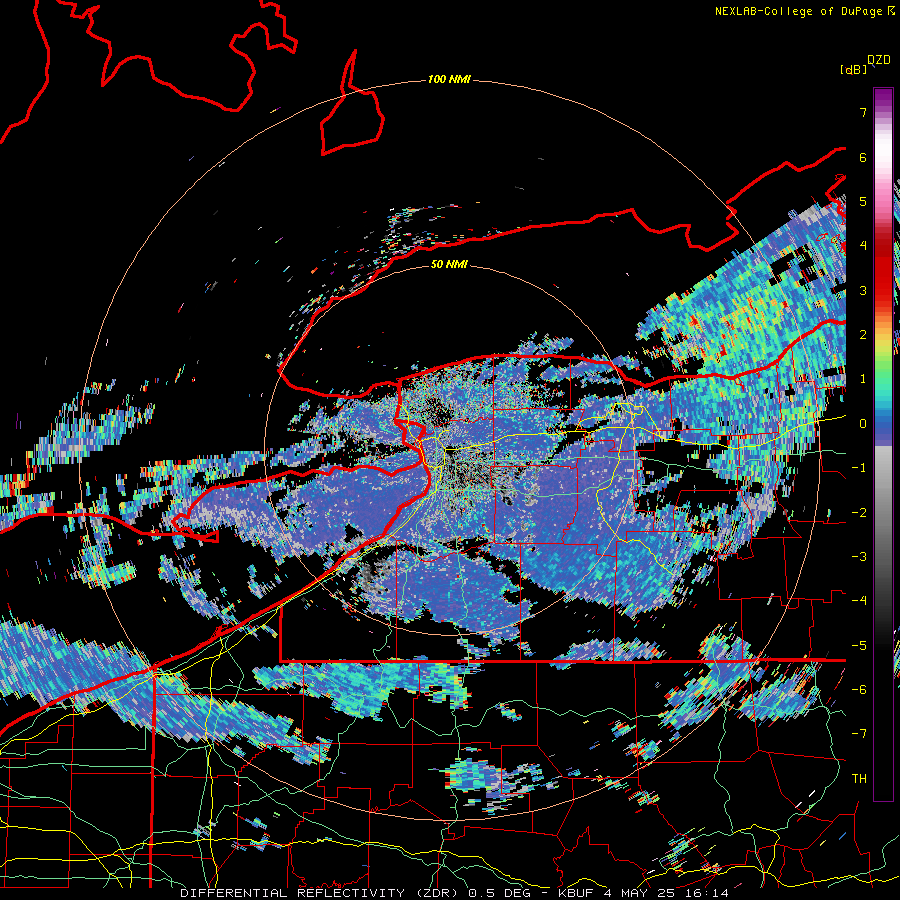Screen dimensions: 900x900
Task: Click the [dB] units label
Action: [x=853, y=70]
